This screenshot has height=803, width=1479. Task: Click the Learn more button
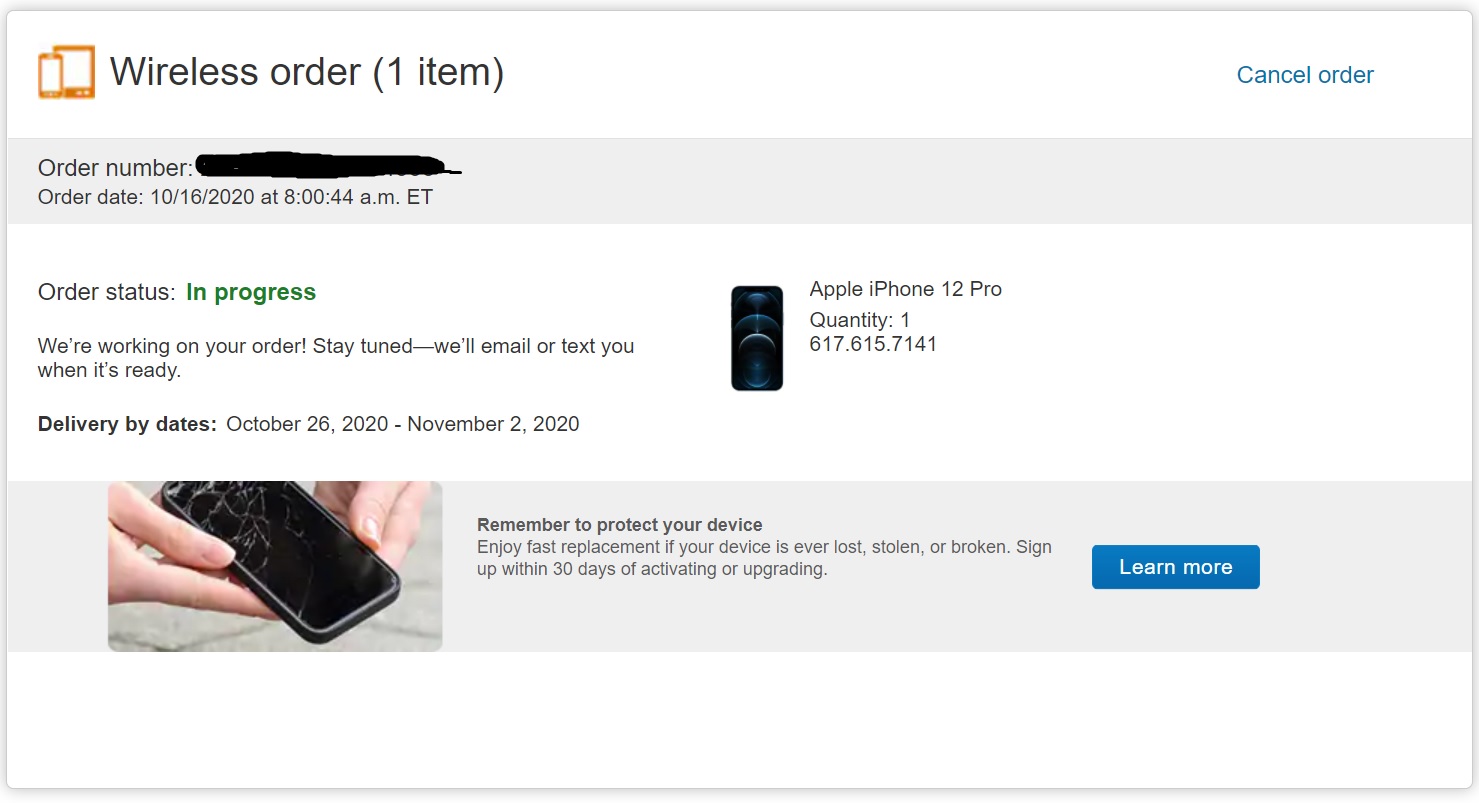[1175, 567]
